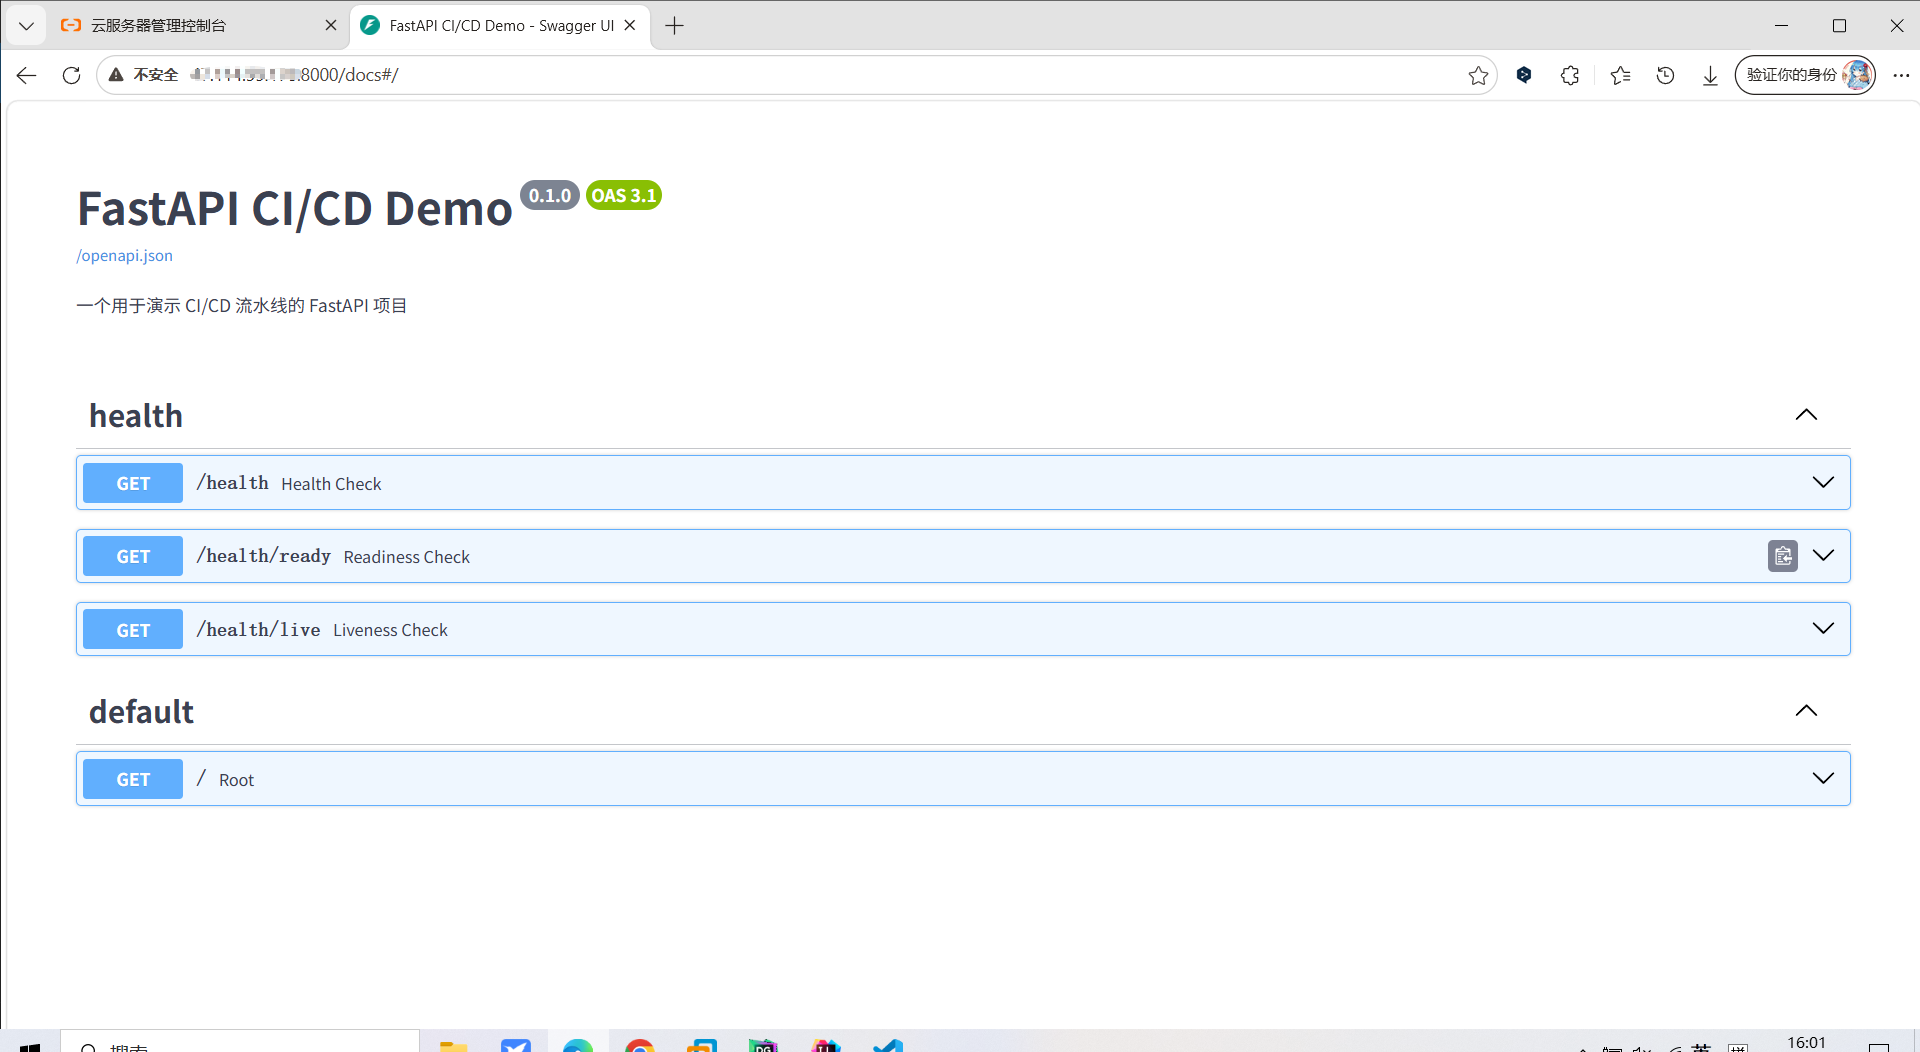Open the favorites list icon
The width and height of the screenshot is (1920, 1052).
point(1620,75)
